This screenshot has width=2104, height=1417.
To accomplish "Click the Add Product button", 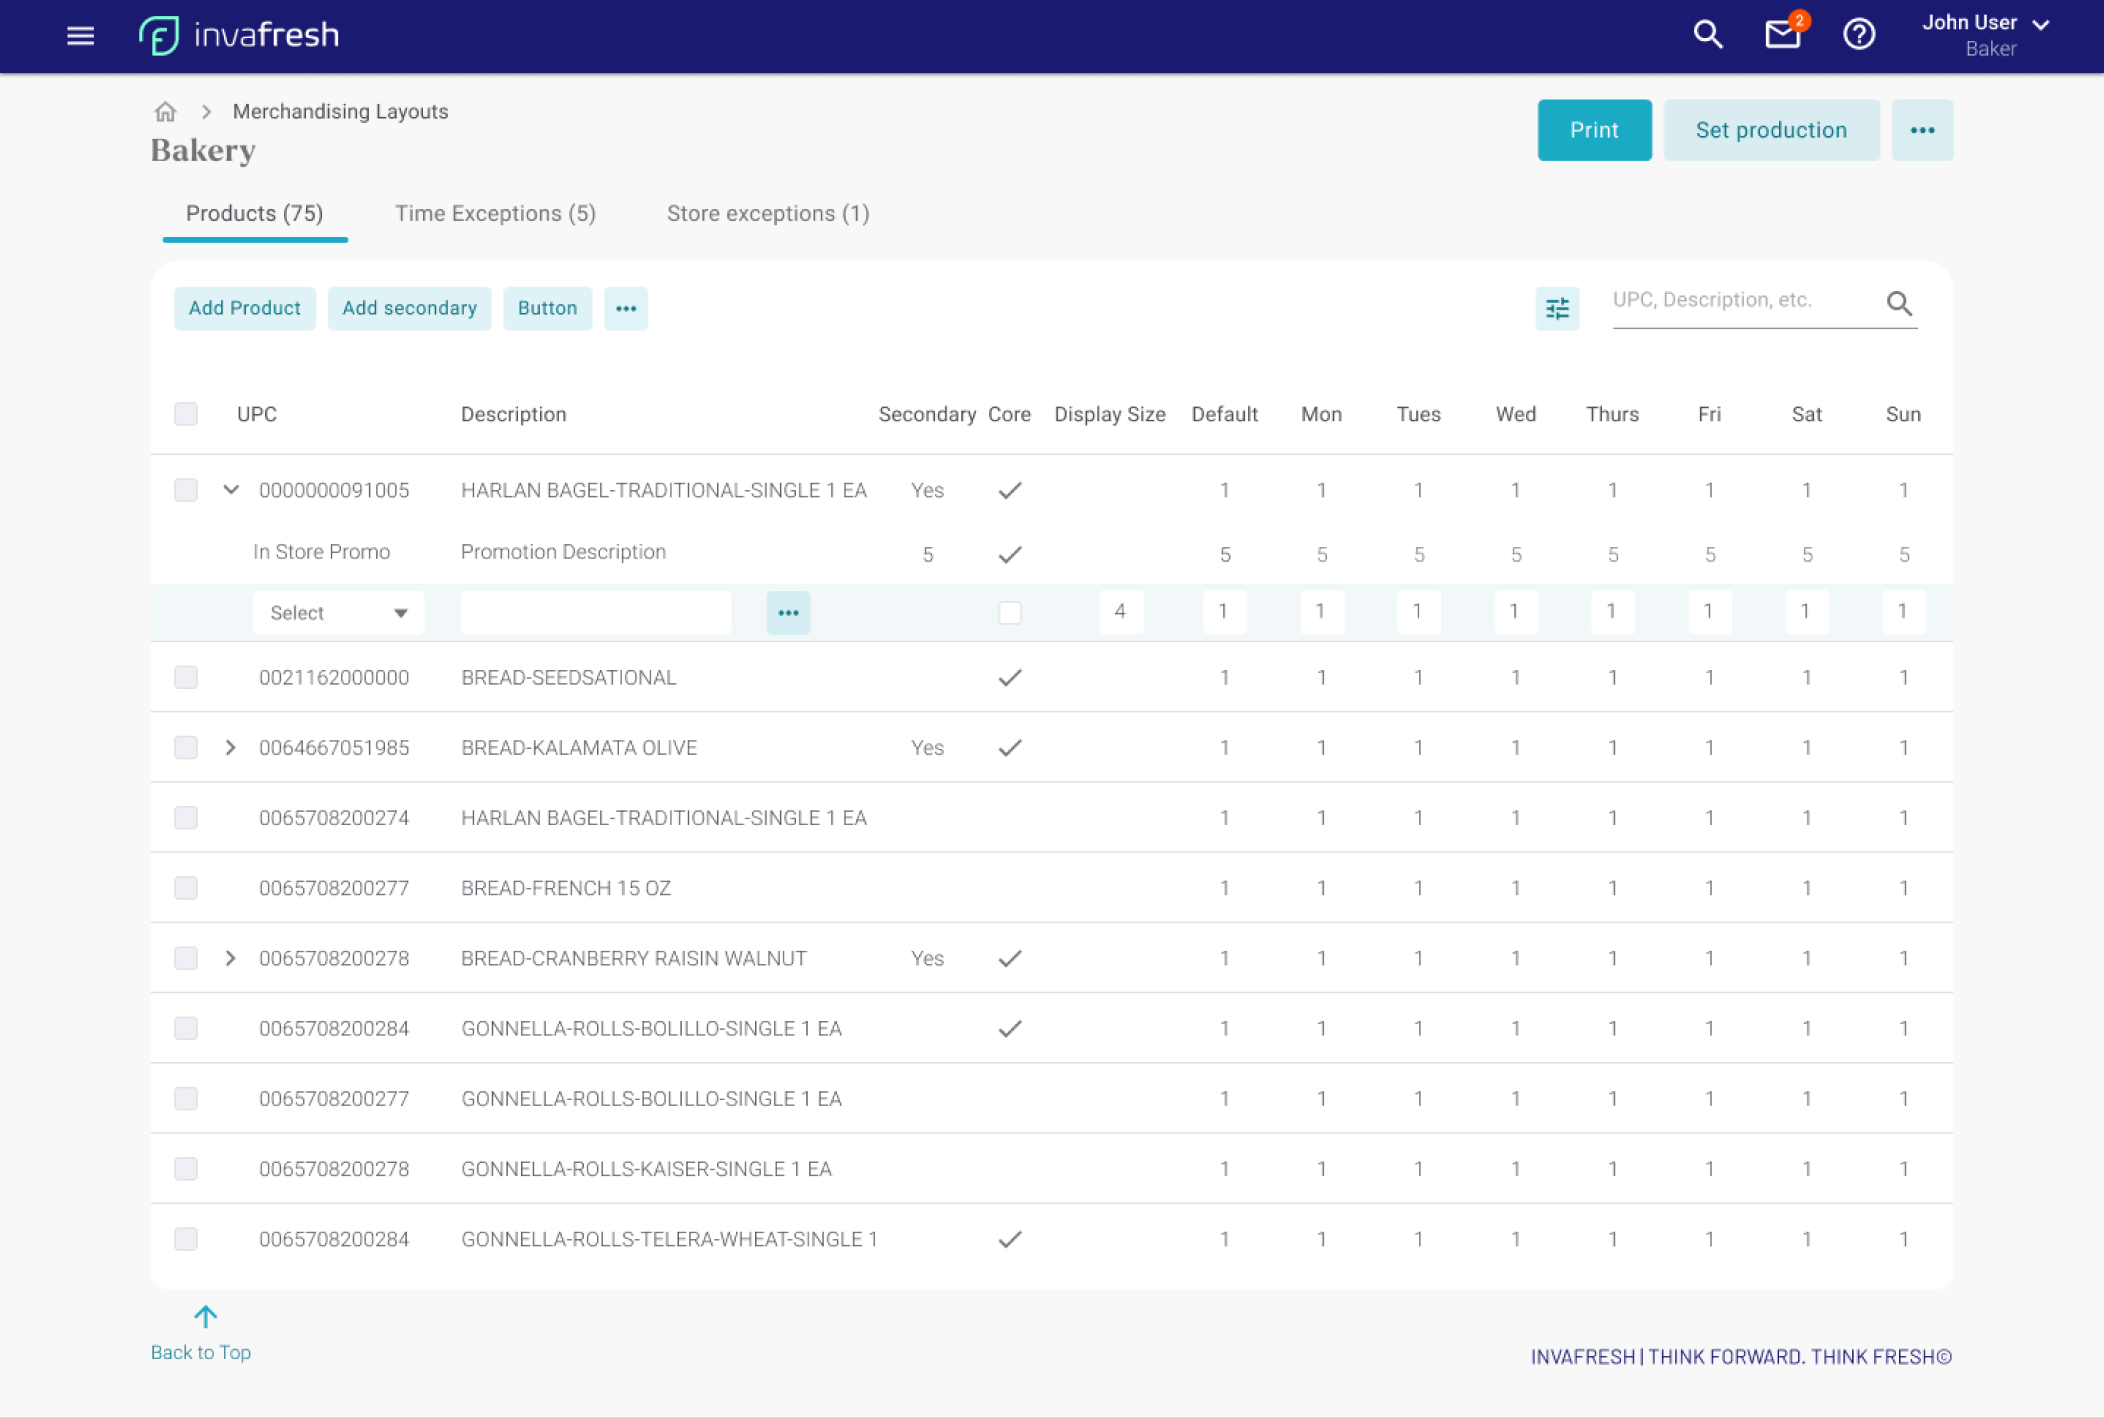I will 244,309.
